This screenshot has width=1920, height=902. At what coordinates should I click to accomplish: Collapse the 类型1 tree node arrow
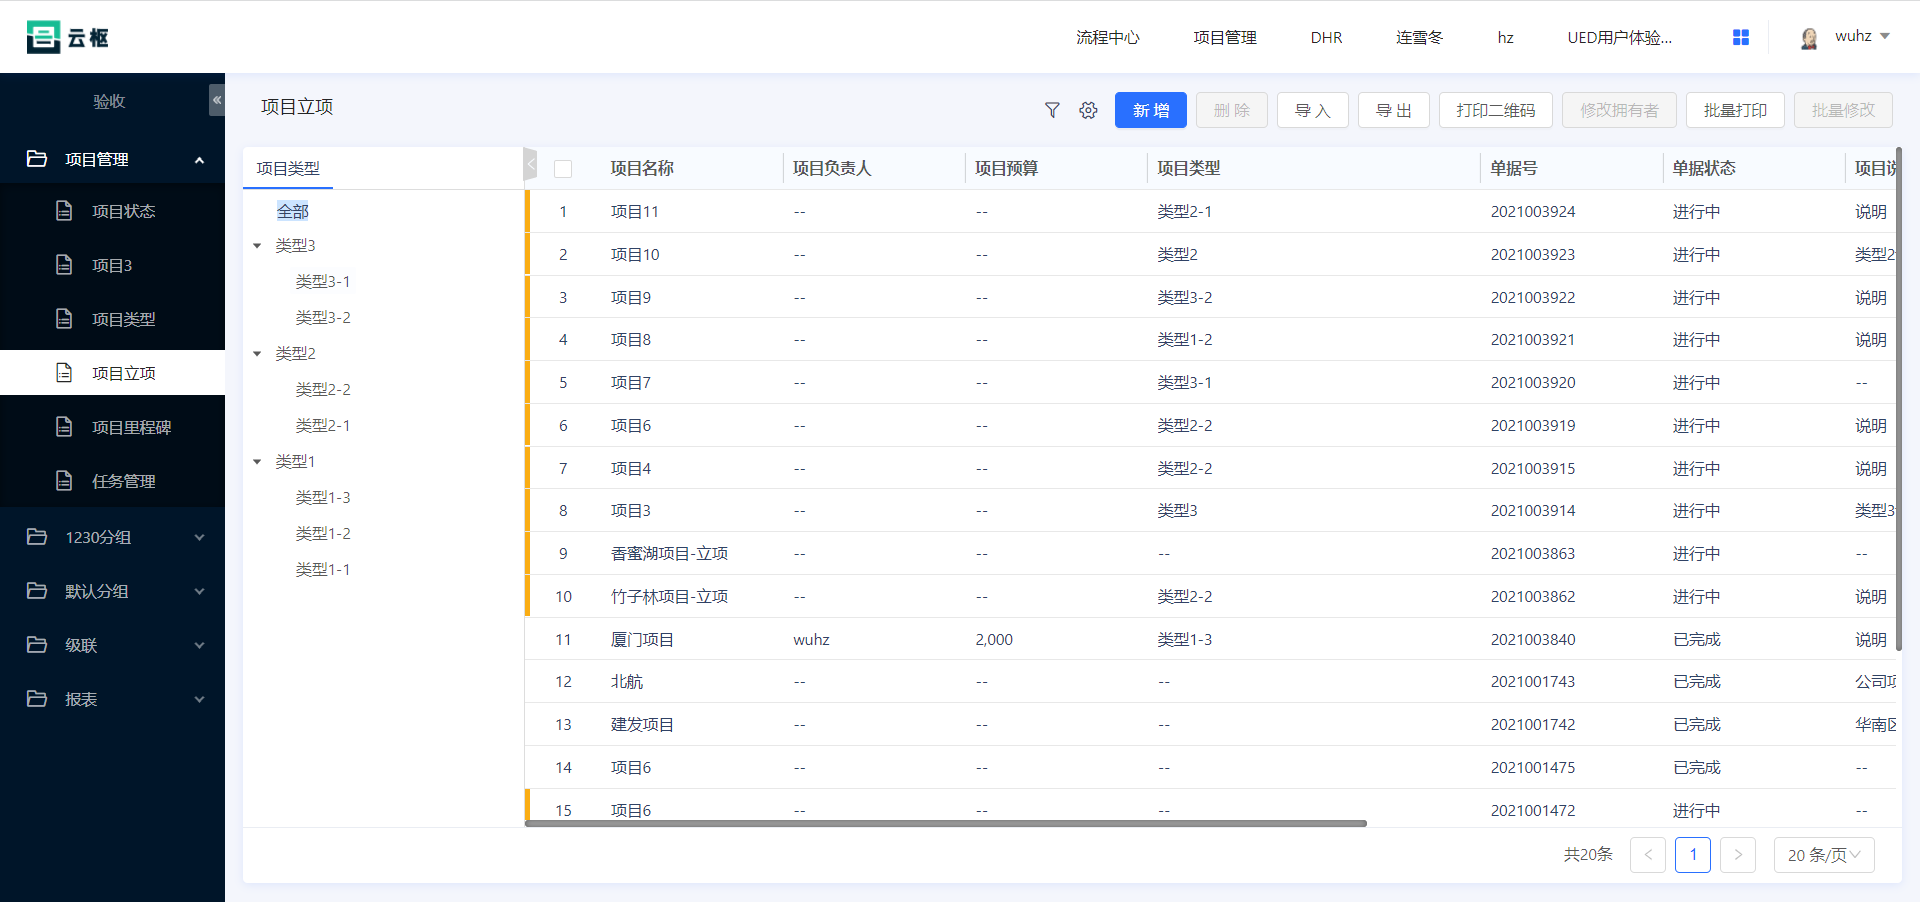(x=257, y=462)
